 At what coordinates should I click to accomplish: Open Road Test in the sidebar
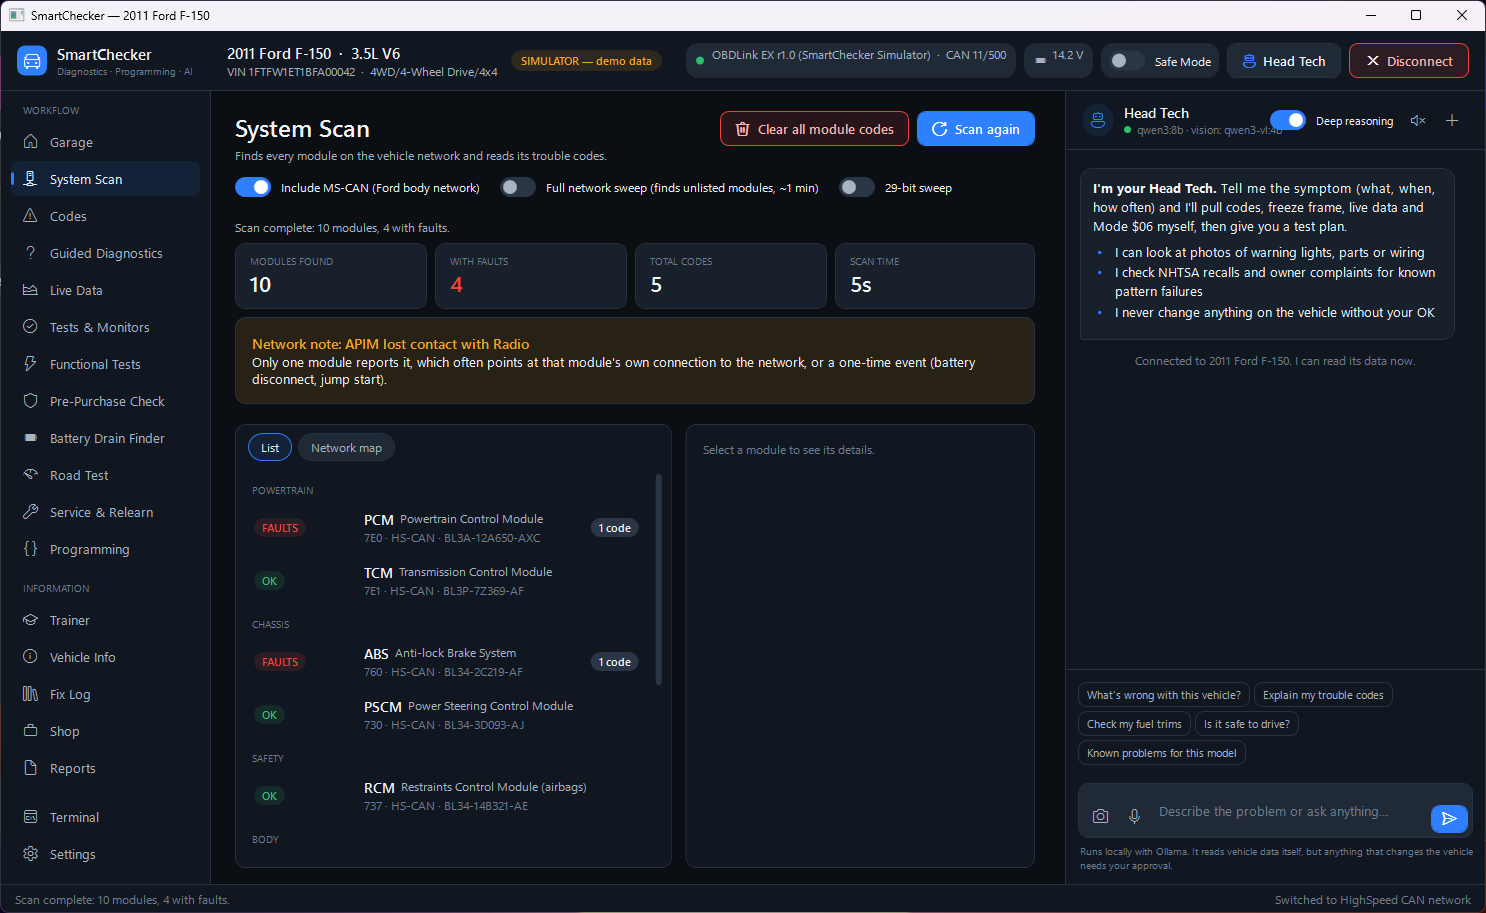pos(105,475)
